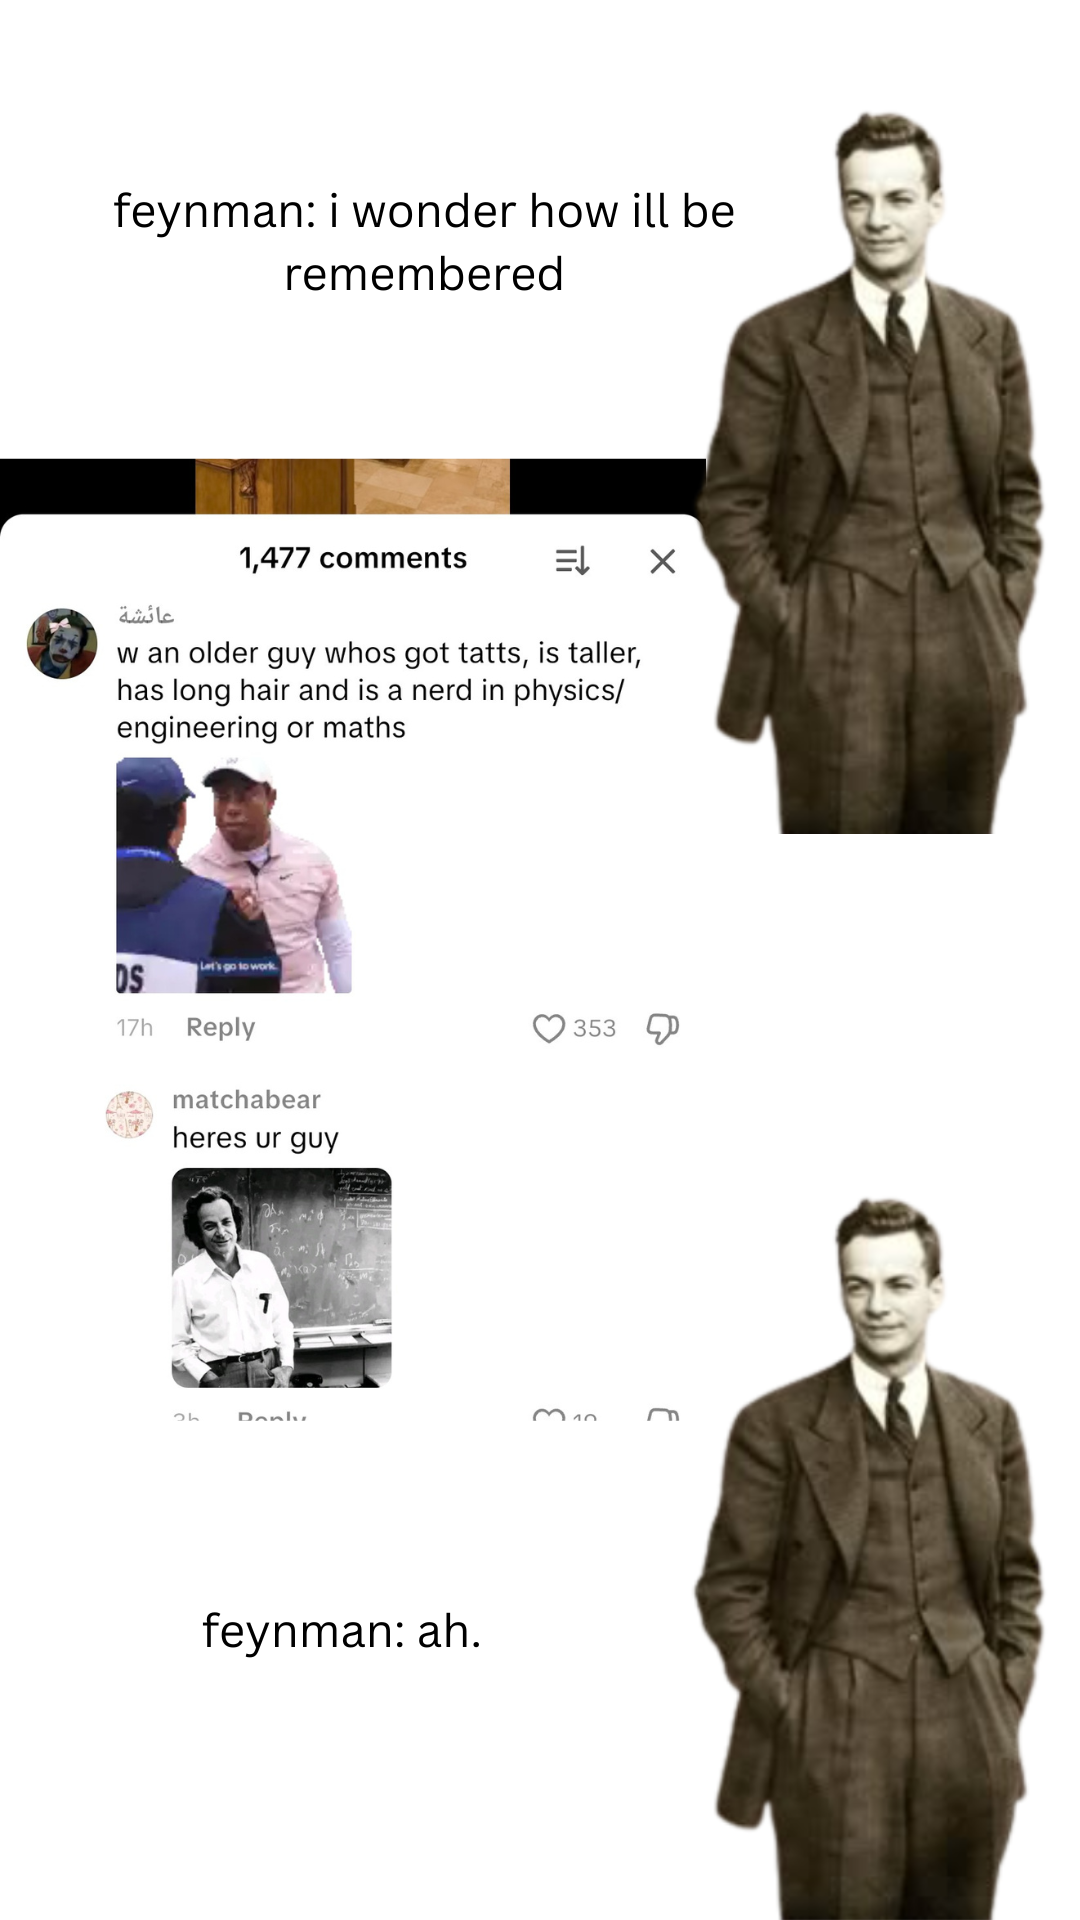
Task: Select the 1,477 comments header
Action: pyautogui.click(x=353, y=558)
